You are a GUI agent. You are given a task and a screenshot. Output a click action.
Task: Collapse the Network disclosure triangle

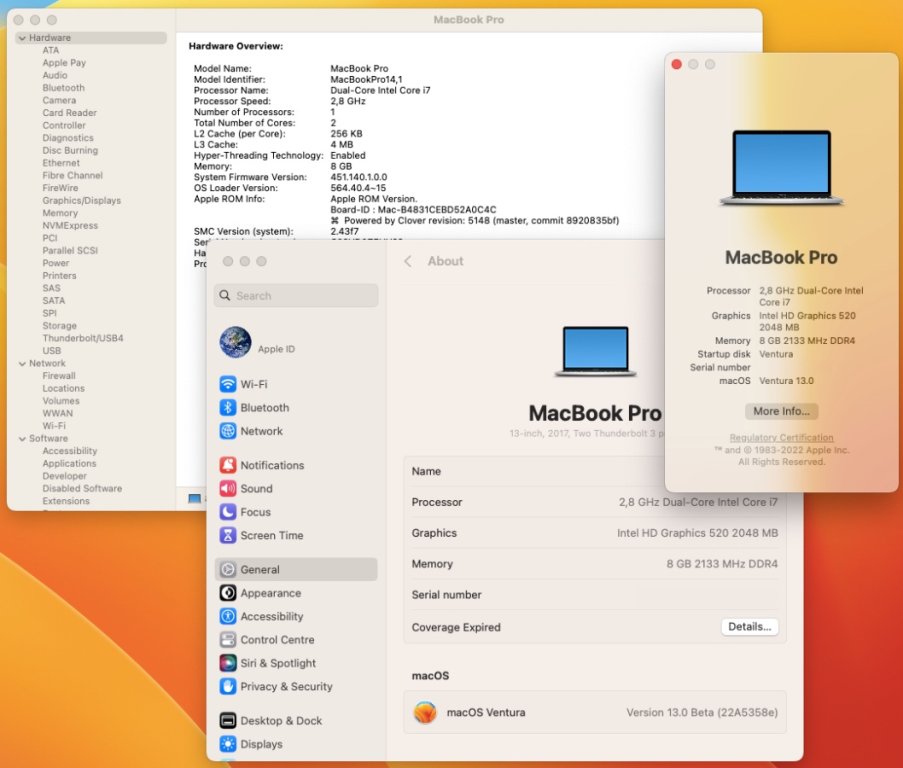click(20, 364)
